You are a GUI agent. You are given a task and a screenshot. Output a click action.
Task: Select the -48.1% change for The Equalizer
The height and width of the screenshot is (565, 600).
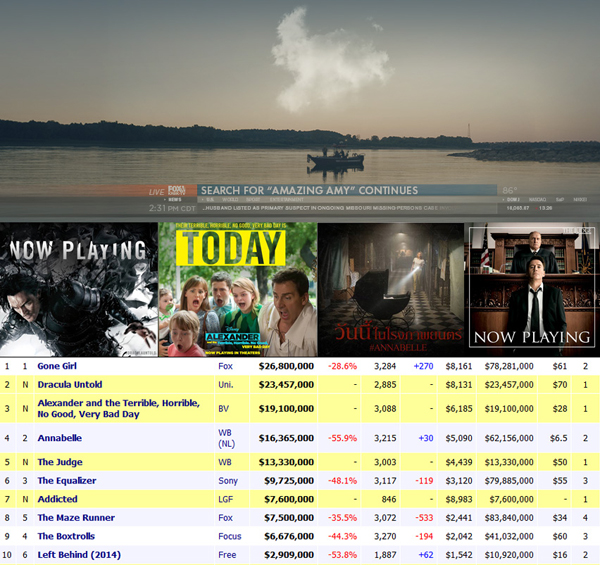tap(342, 480)
